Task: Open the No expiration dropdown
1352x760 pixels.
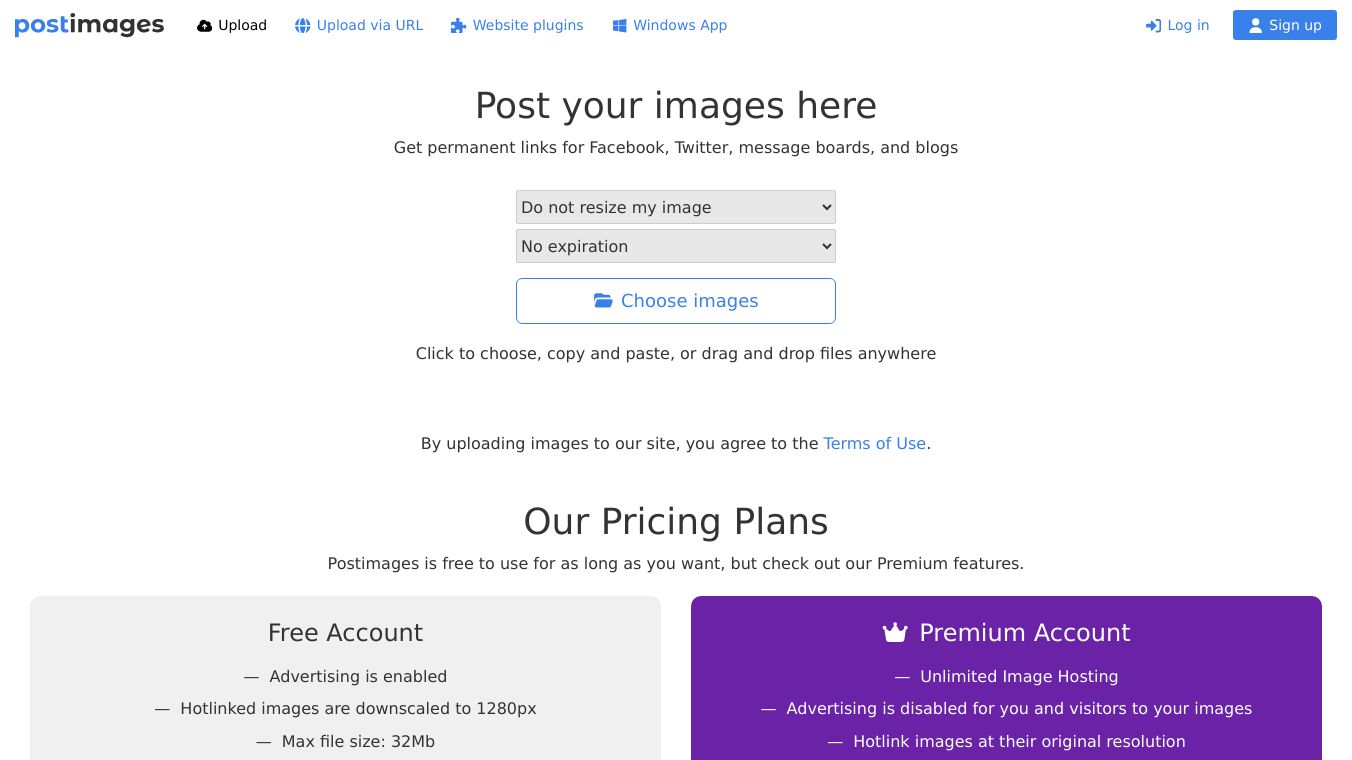Action: point(676,246)
